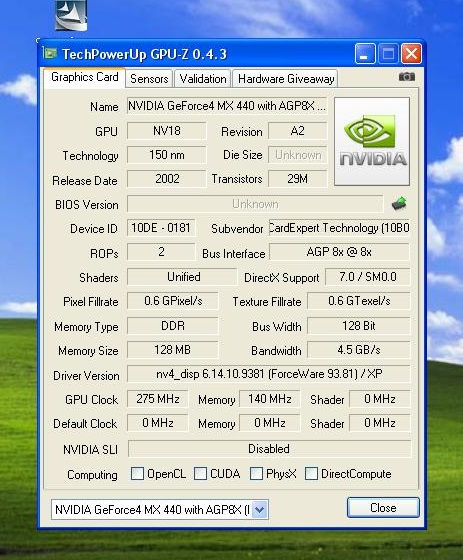Check the PhysX checkbox
Viewport: 463px width, 560px height.
click(256, 474)
